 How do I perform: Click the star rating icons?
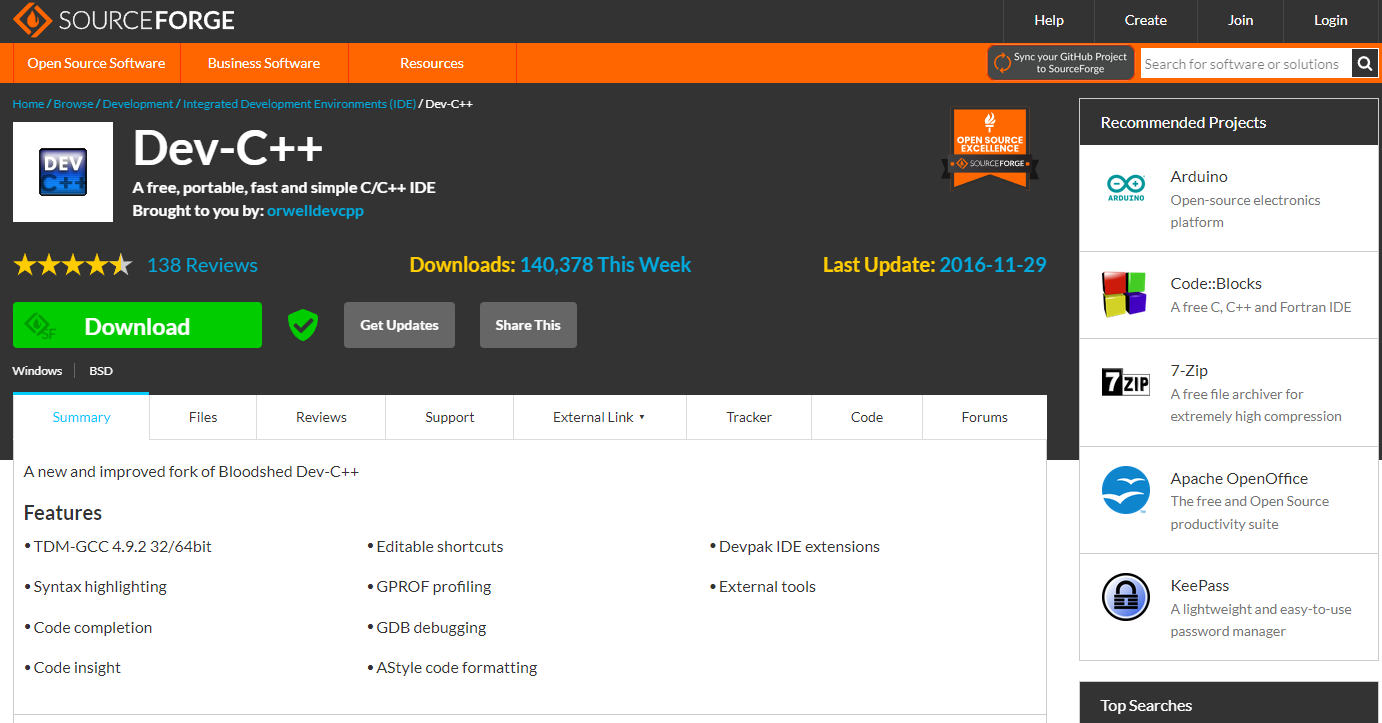[x=72, y=265]
